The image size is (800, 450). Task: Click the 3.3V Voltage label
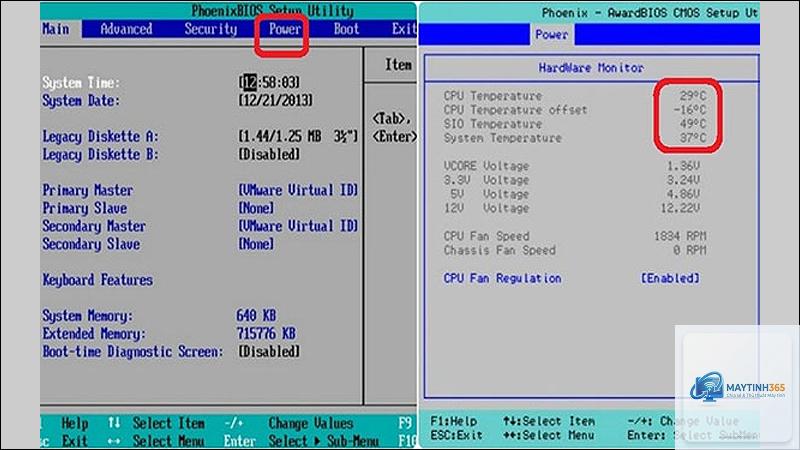486,180
